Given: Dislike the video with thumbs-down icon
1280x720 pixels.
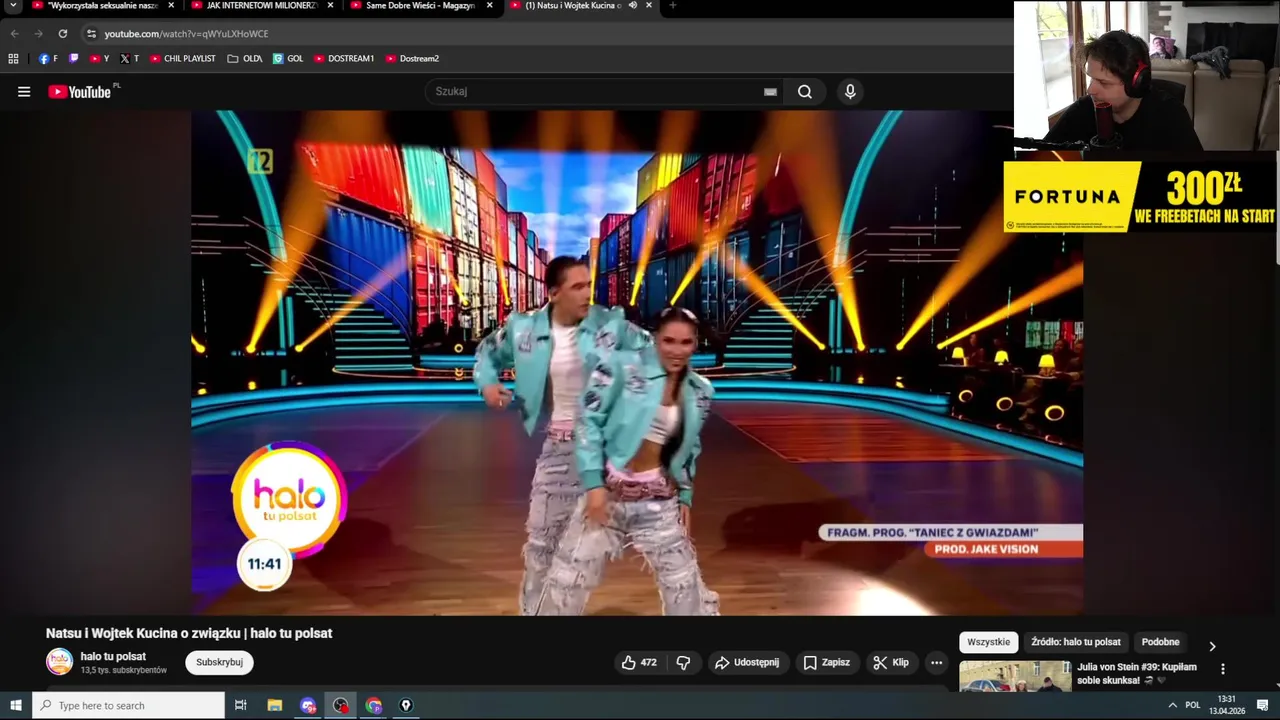Looking at the screenshot, I should pos(683,662).
